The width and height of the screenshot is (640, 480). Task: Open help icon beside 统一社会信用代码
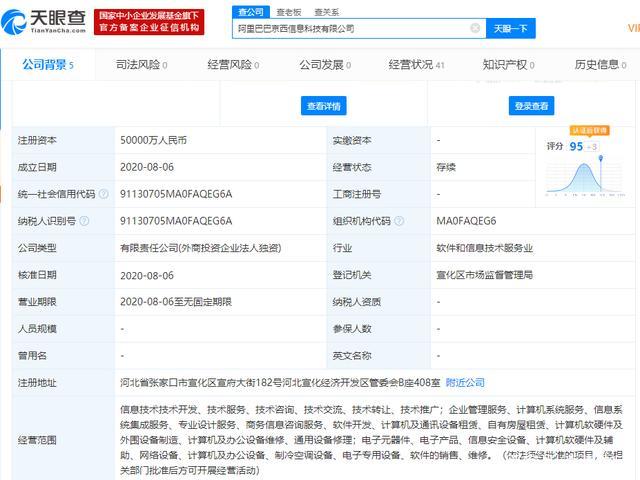(104, 194)
